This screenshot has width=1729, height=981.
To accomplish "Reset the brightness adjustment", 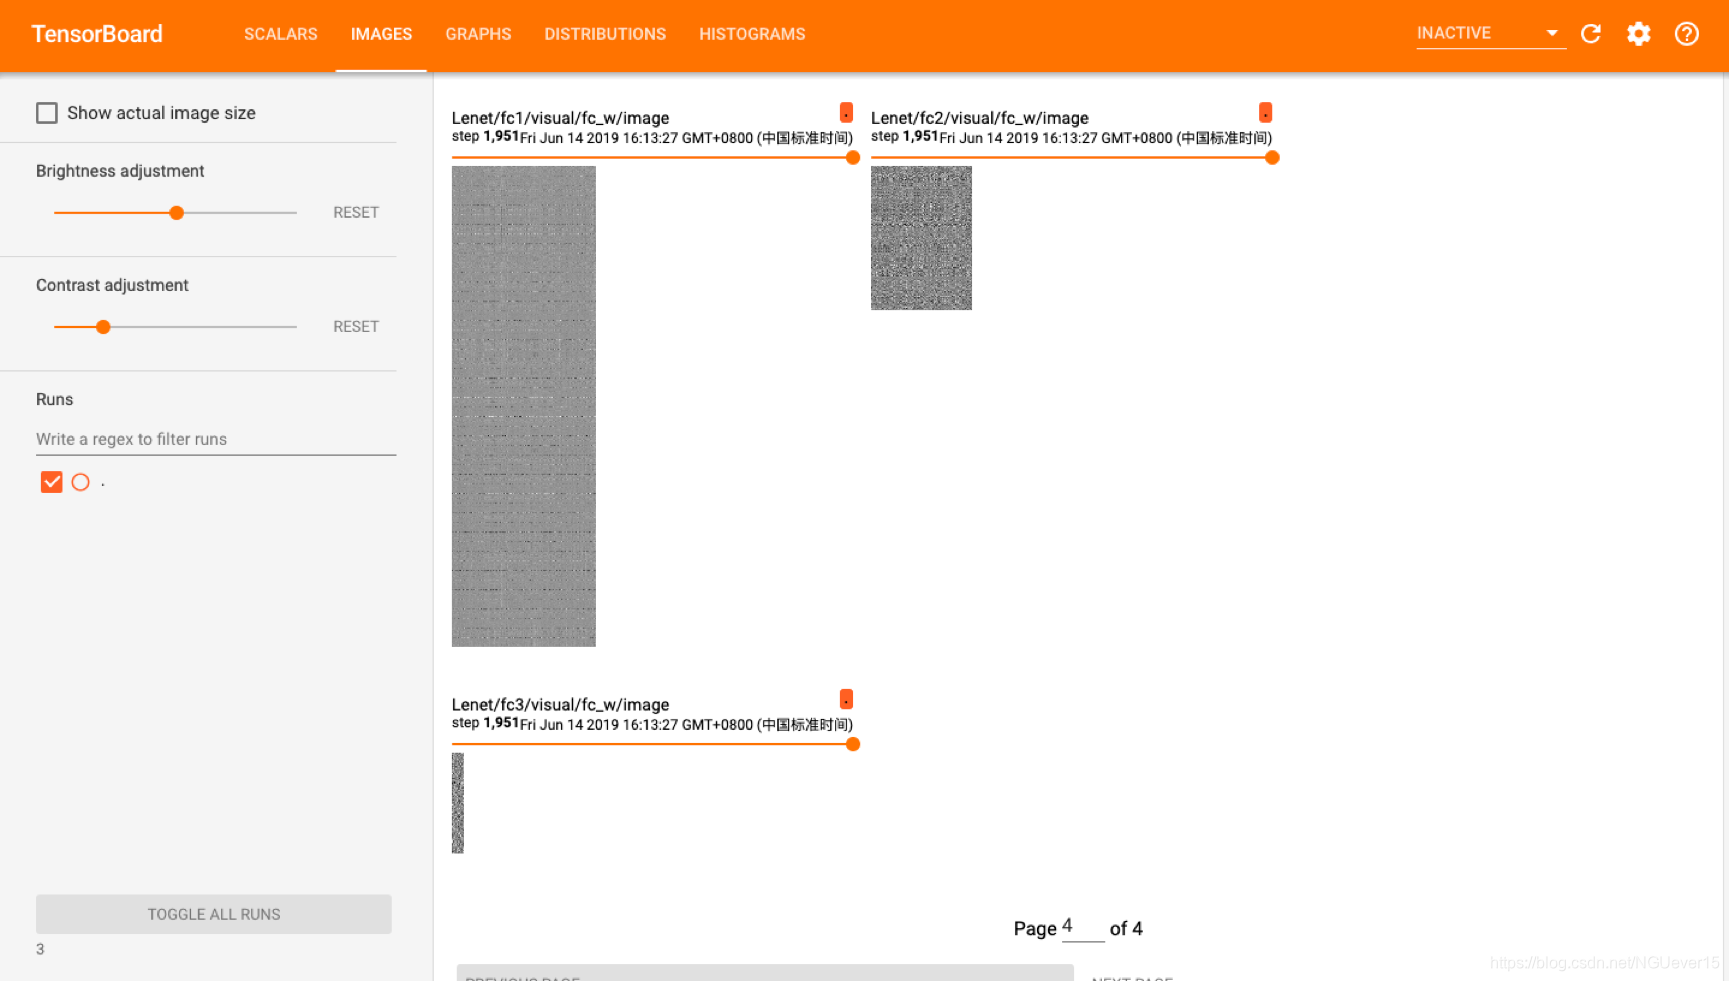I will pos(356,212).
